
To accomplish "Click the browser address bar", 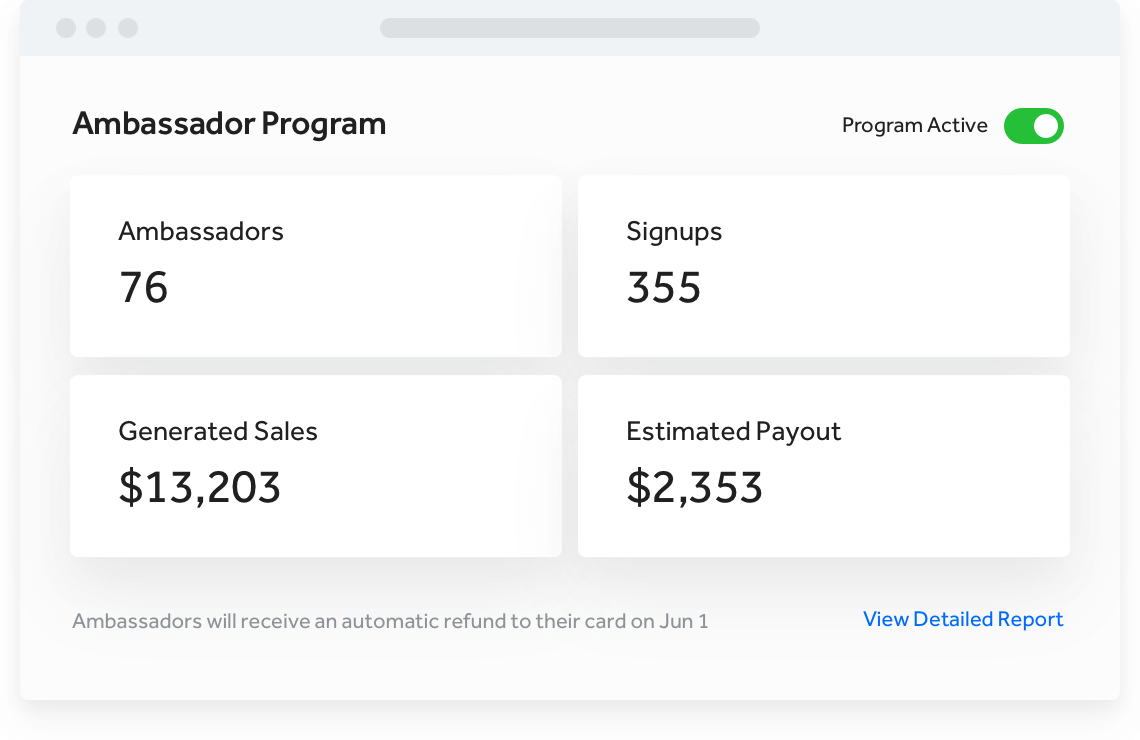I will 569,28.
